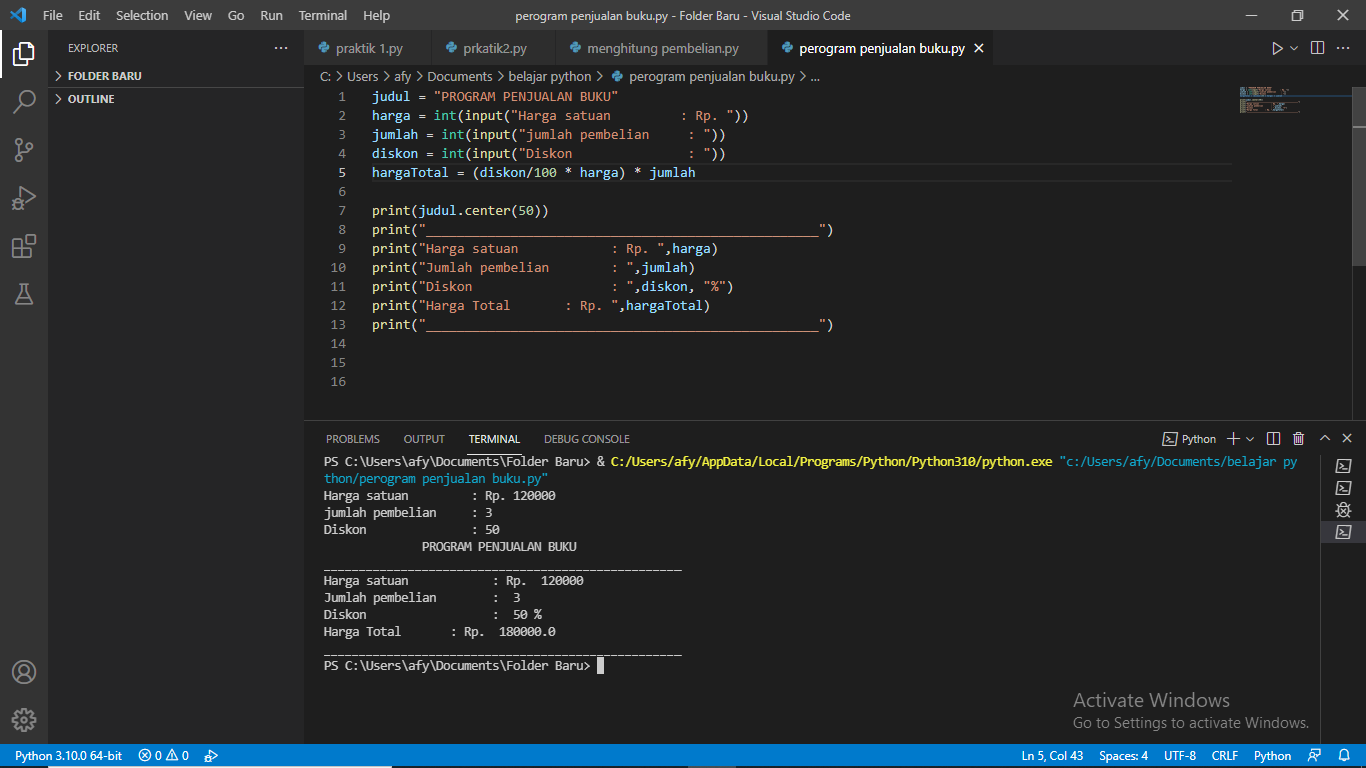This screenshot has width=1366, height=768.
Task: Open the new terminal launch profile dropdown
Action: pos(1251,439)
